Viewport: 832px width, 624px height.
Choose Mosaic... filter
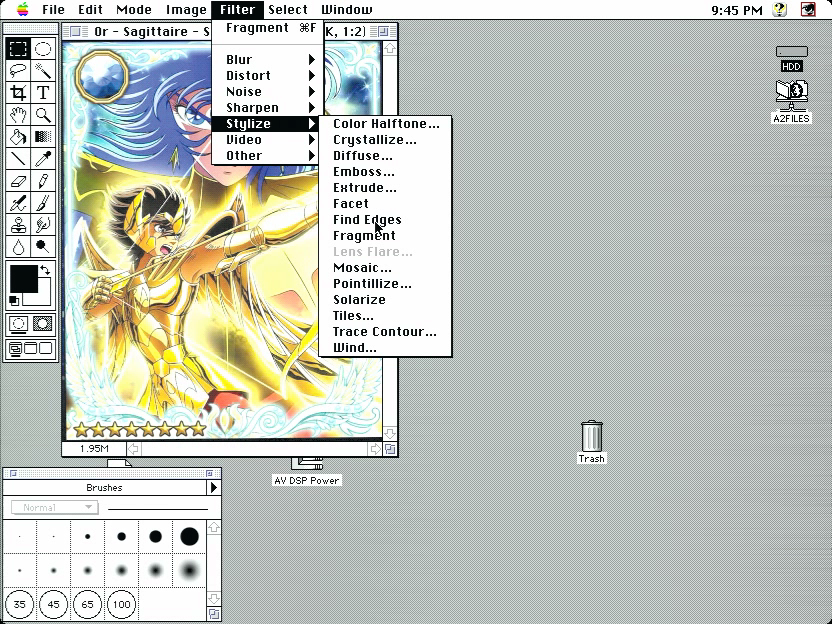click(386, 267)
